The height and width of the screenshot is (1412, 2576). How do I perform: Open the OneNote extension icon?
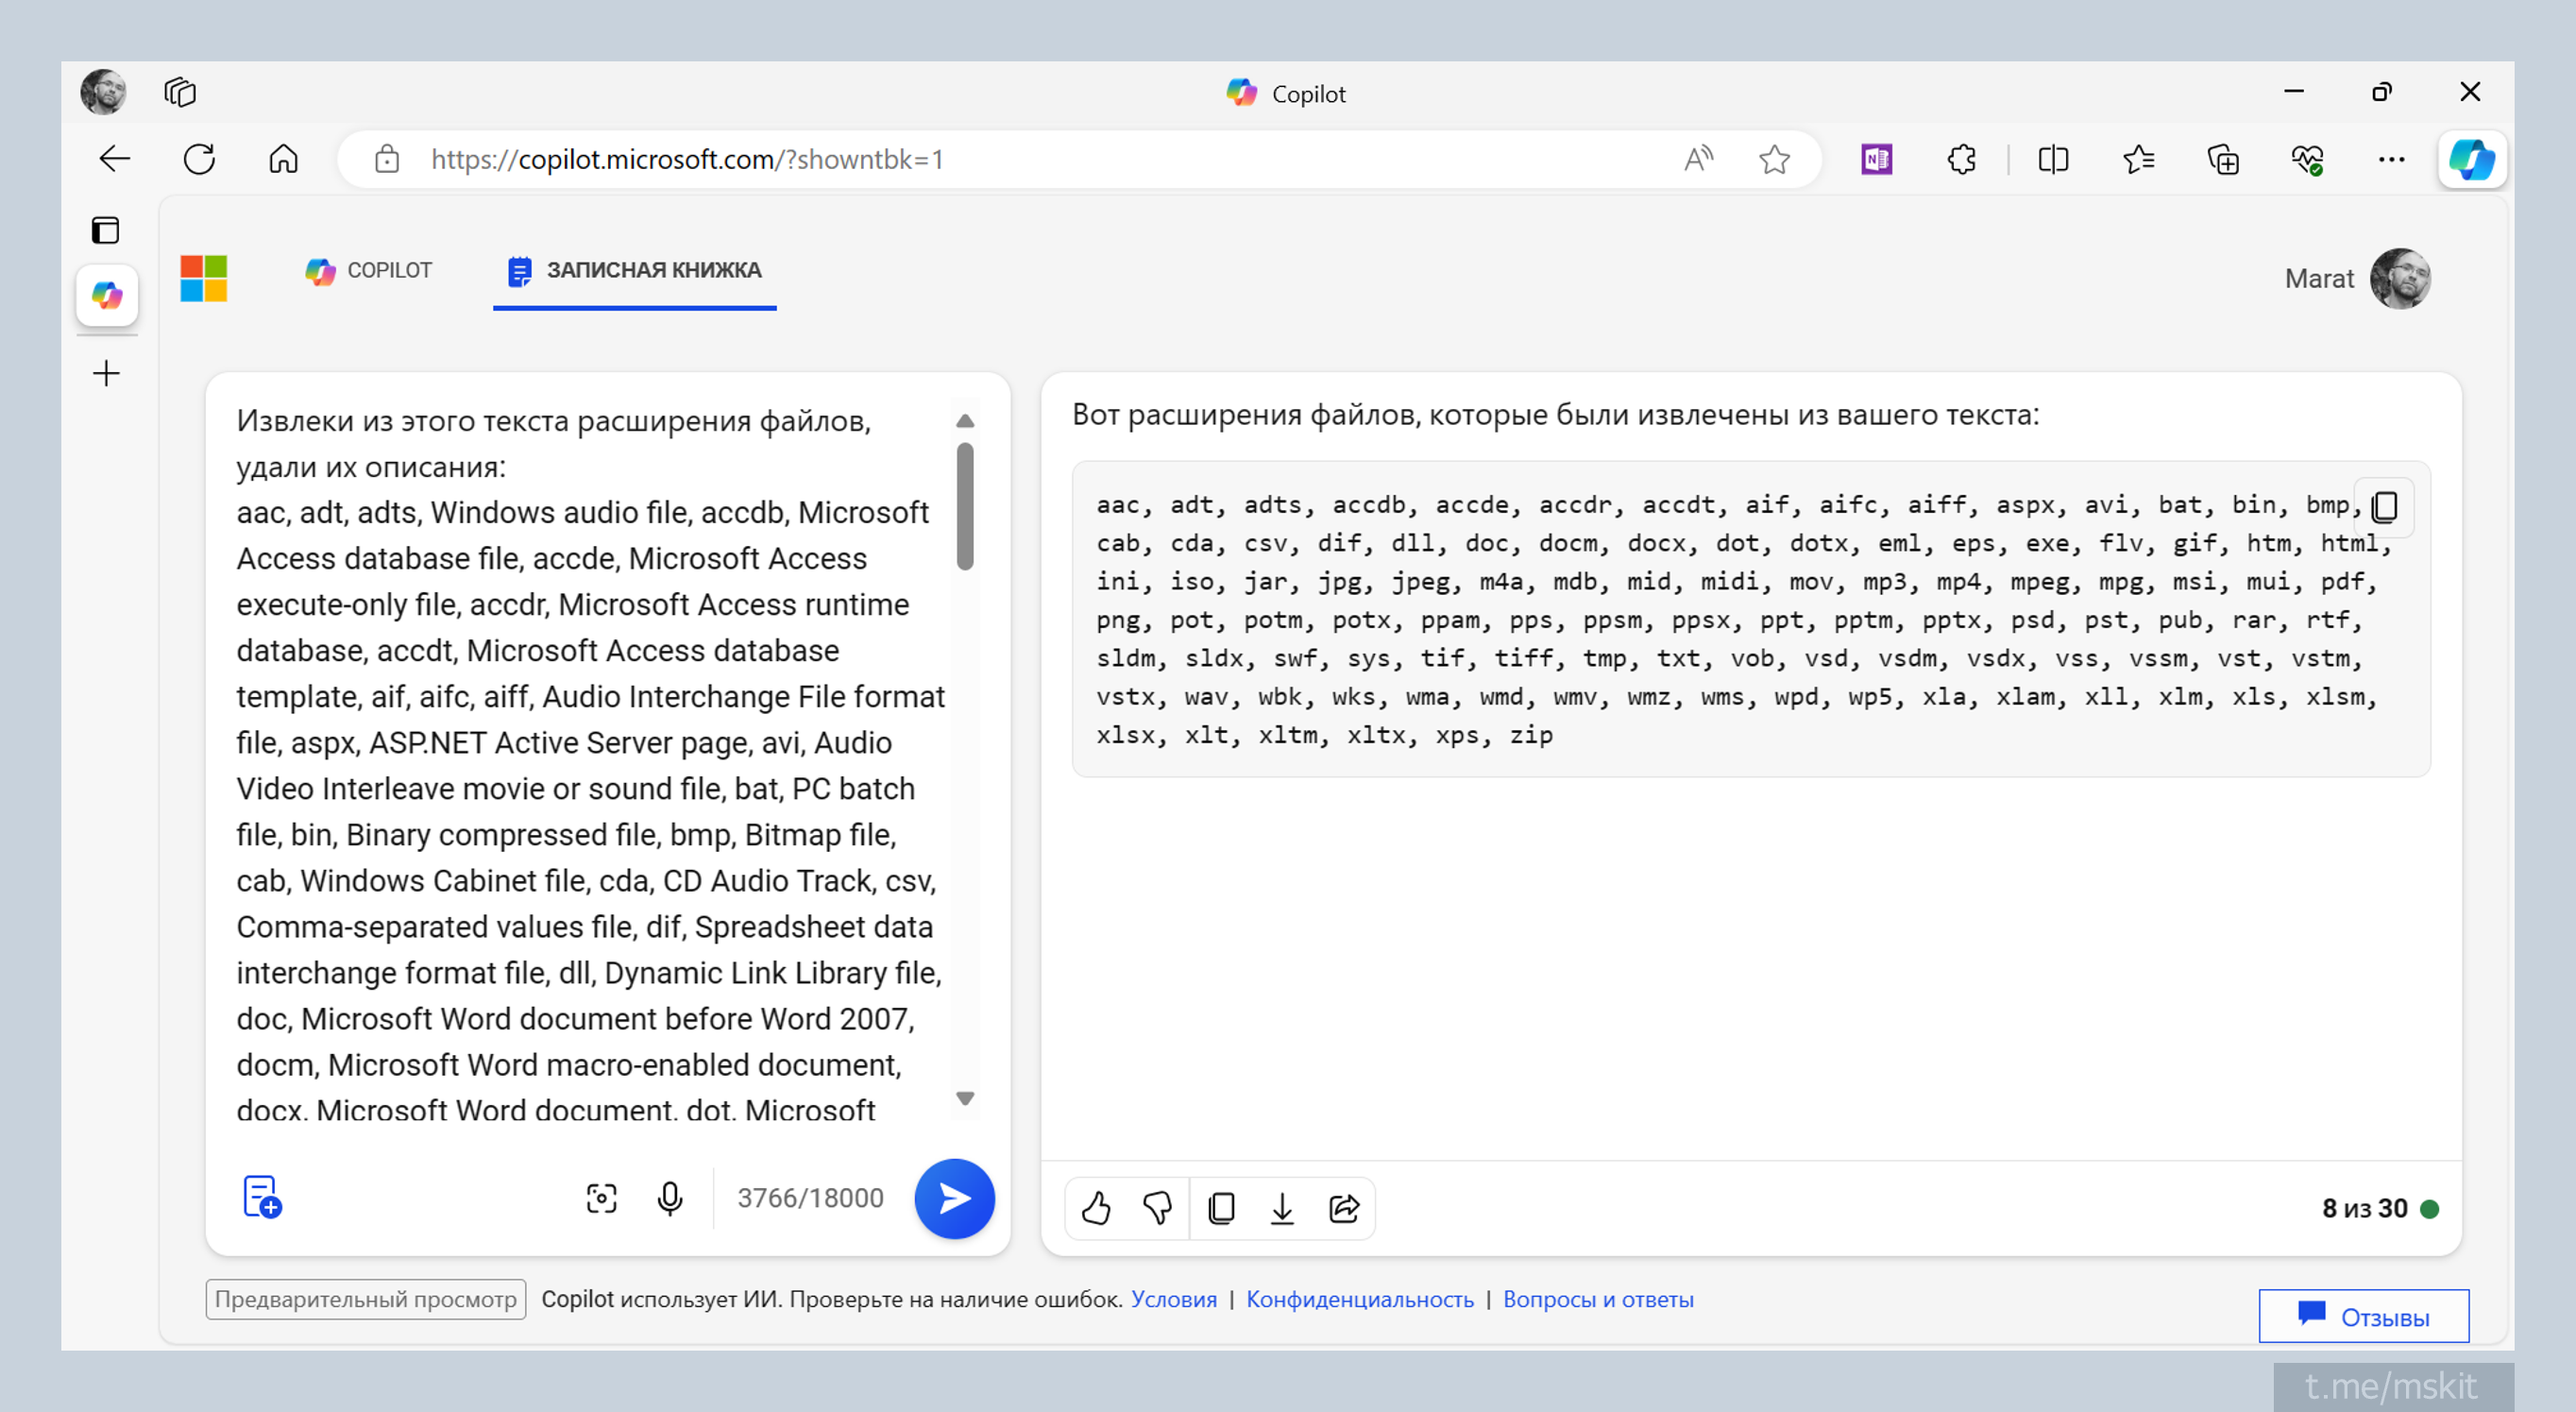tap(1877, 159)
